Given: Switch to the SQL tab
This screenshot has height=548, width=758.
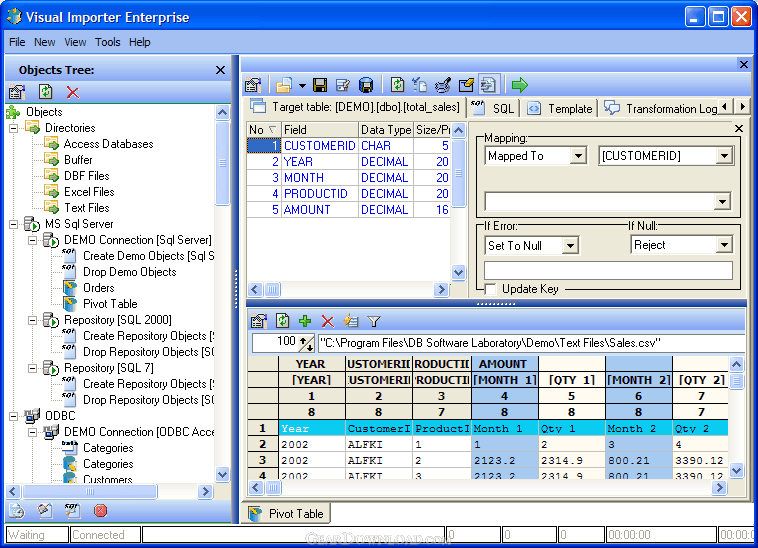Looking at the screenshot, I should [x=492, y=108].
